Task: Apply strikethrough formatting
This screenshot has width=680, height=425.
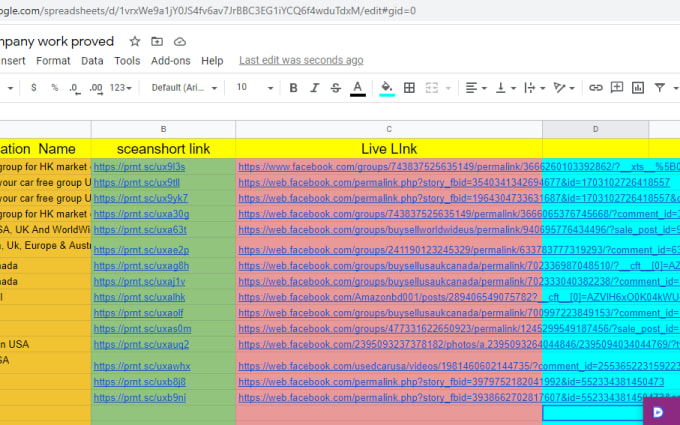Action: pos(336,88)
